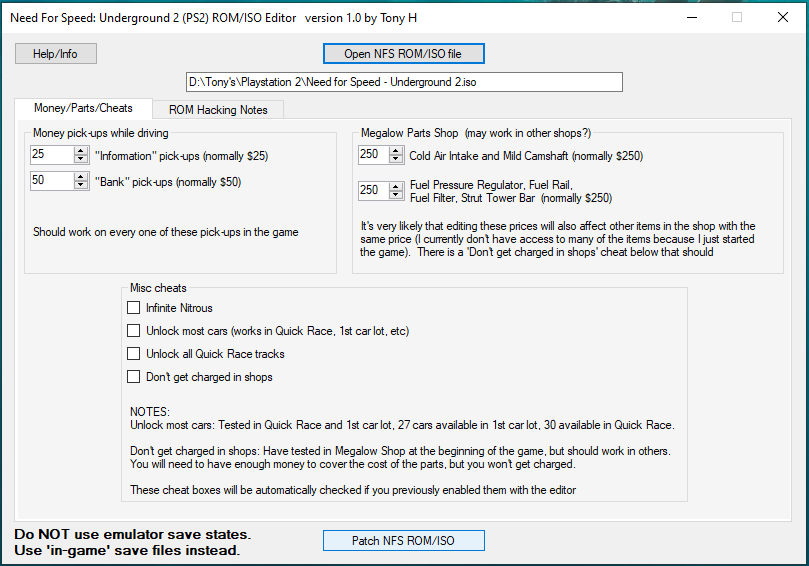Open the ROM Hacking Notes tab
The image size is (809, 566).
coord(218,110)
